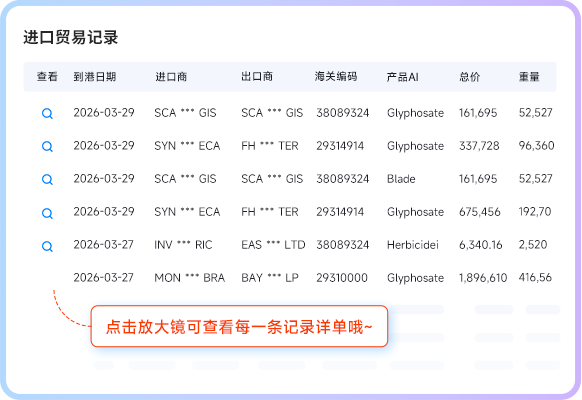Select 161,695 total in Blade row
Image resolution: width=582 pixels, height=400 pixels.
point(478,179)
